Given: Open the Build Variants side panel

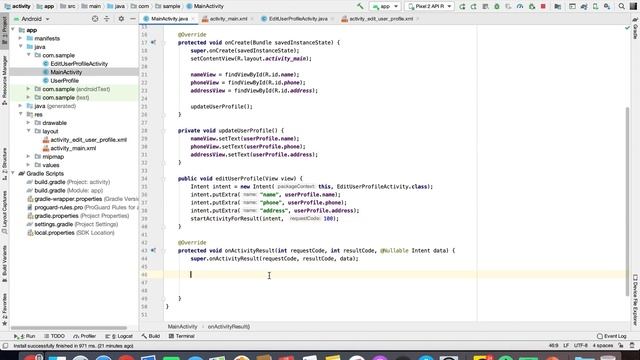Looking at the screenshot, I should pyautogui.click(x=4, y=264).
